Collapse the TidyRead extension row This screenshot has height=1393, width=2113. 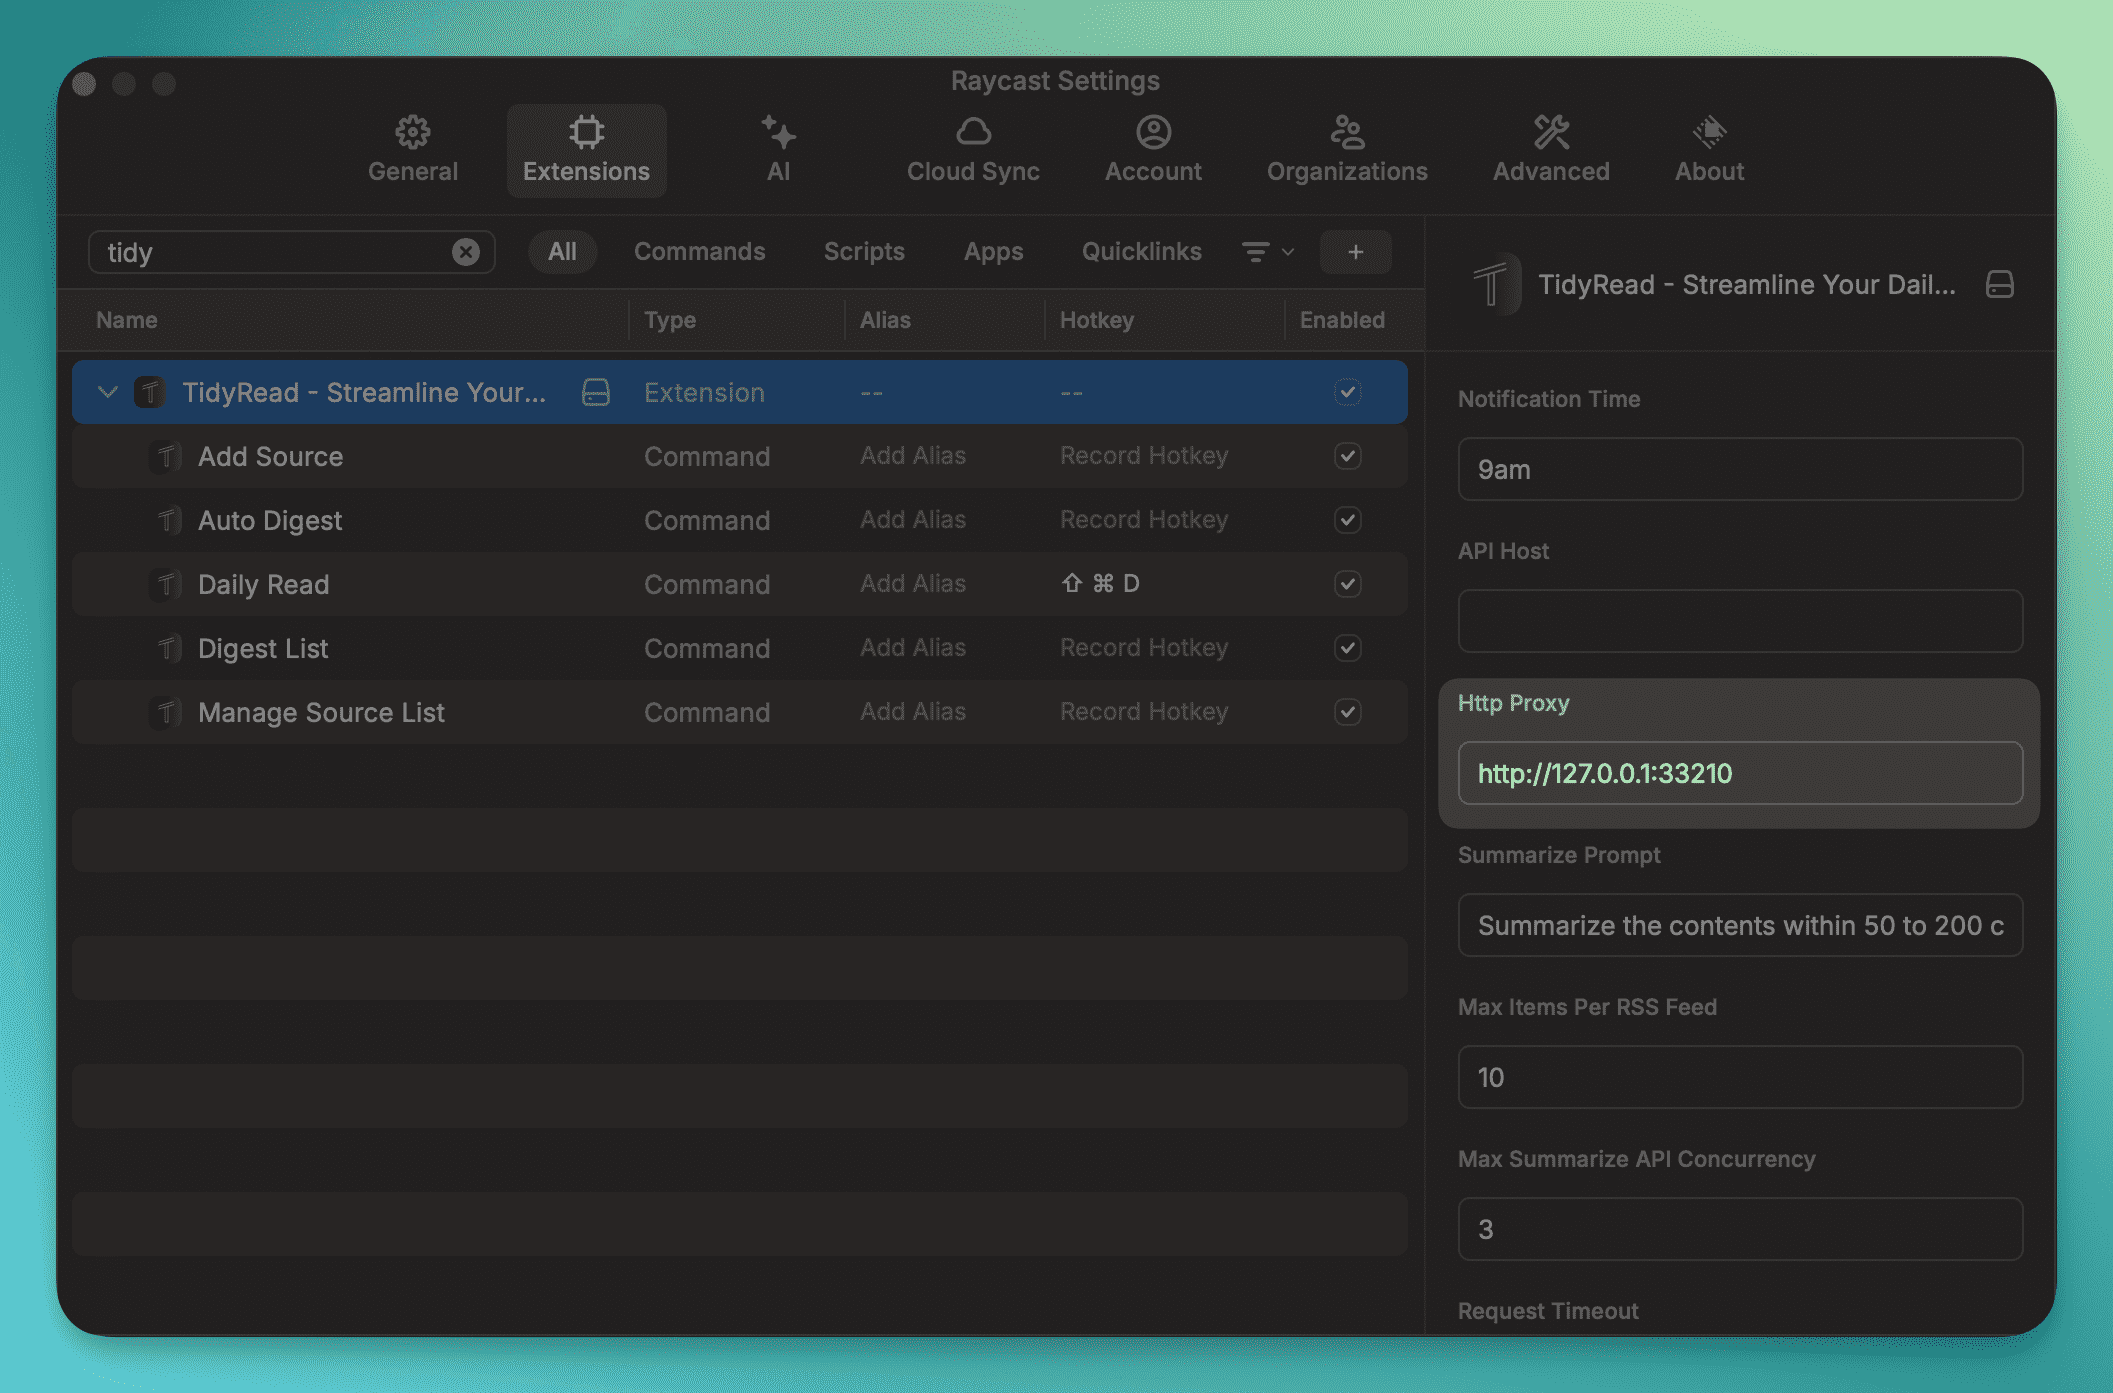click(x=108, y=392)
